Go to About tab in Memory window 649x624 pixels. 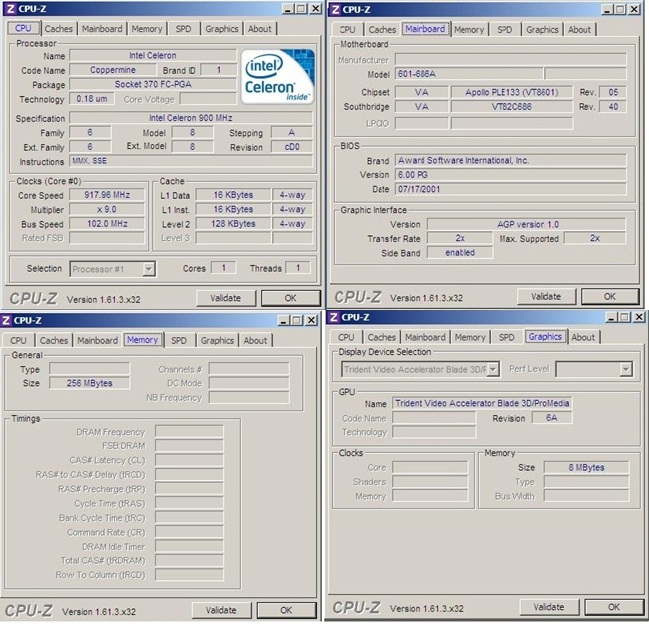coord(255,340)
